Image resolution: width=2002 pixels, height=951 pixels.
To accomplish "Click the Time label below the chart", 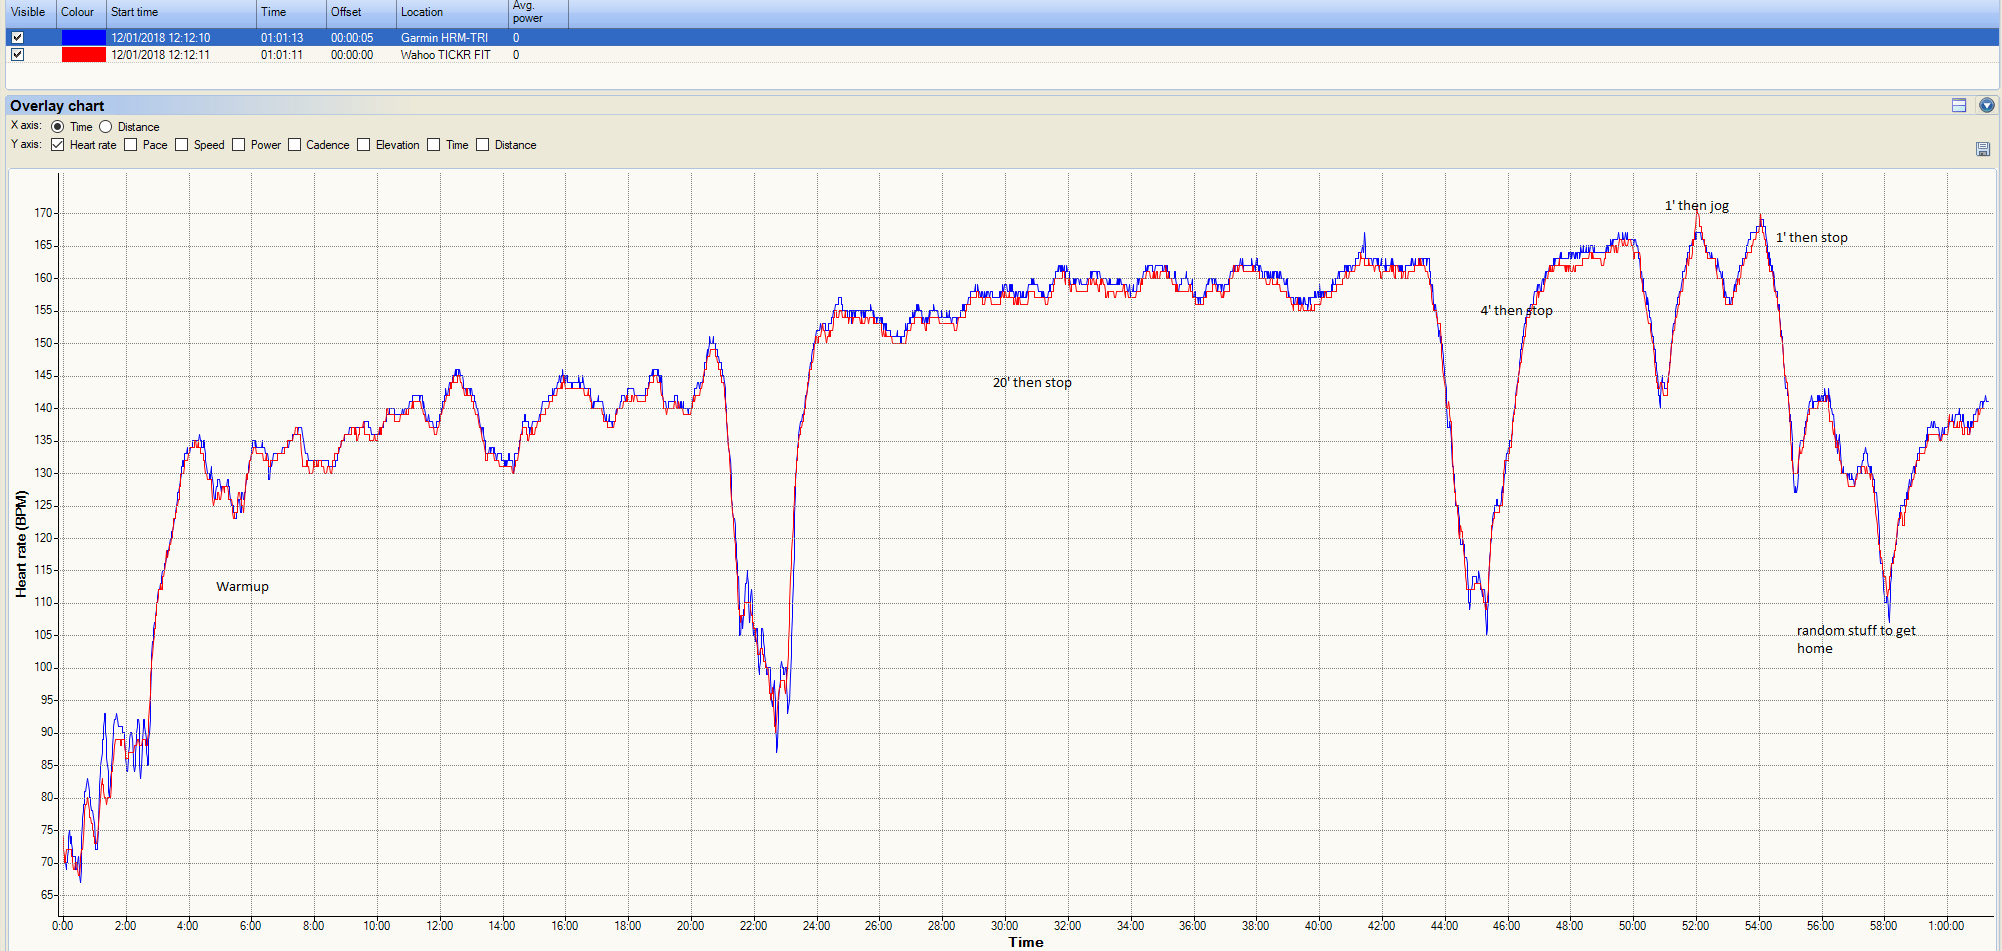I will (x=1026, y=942).
